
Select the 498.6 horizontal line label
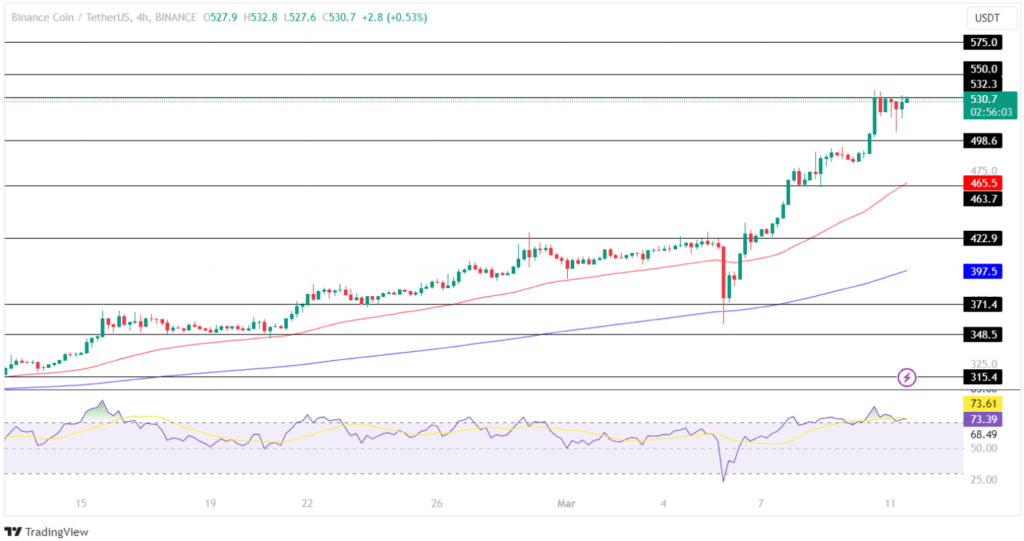[983, 140]
